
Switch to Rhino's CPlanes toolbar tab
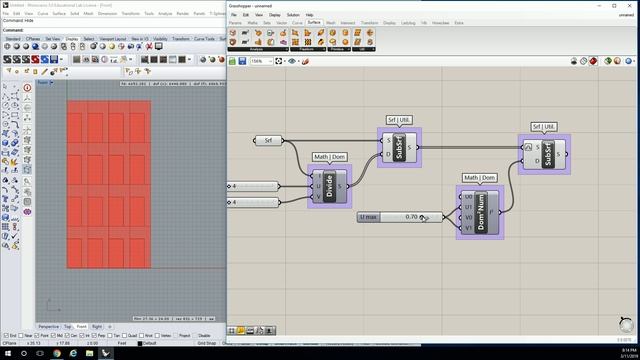click(33, 39)
